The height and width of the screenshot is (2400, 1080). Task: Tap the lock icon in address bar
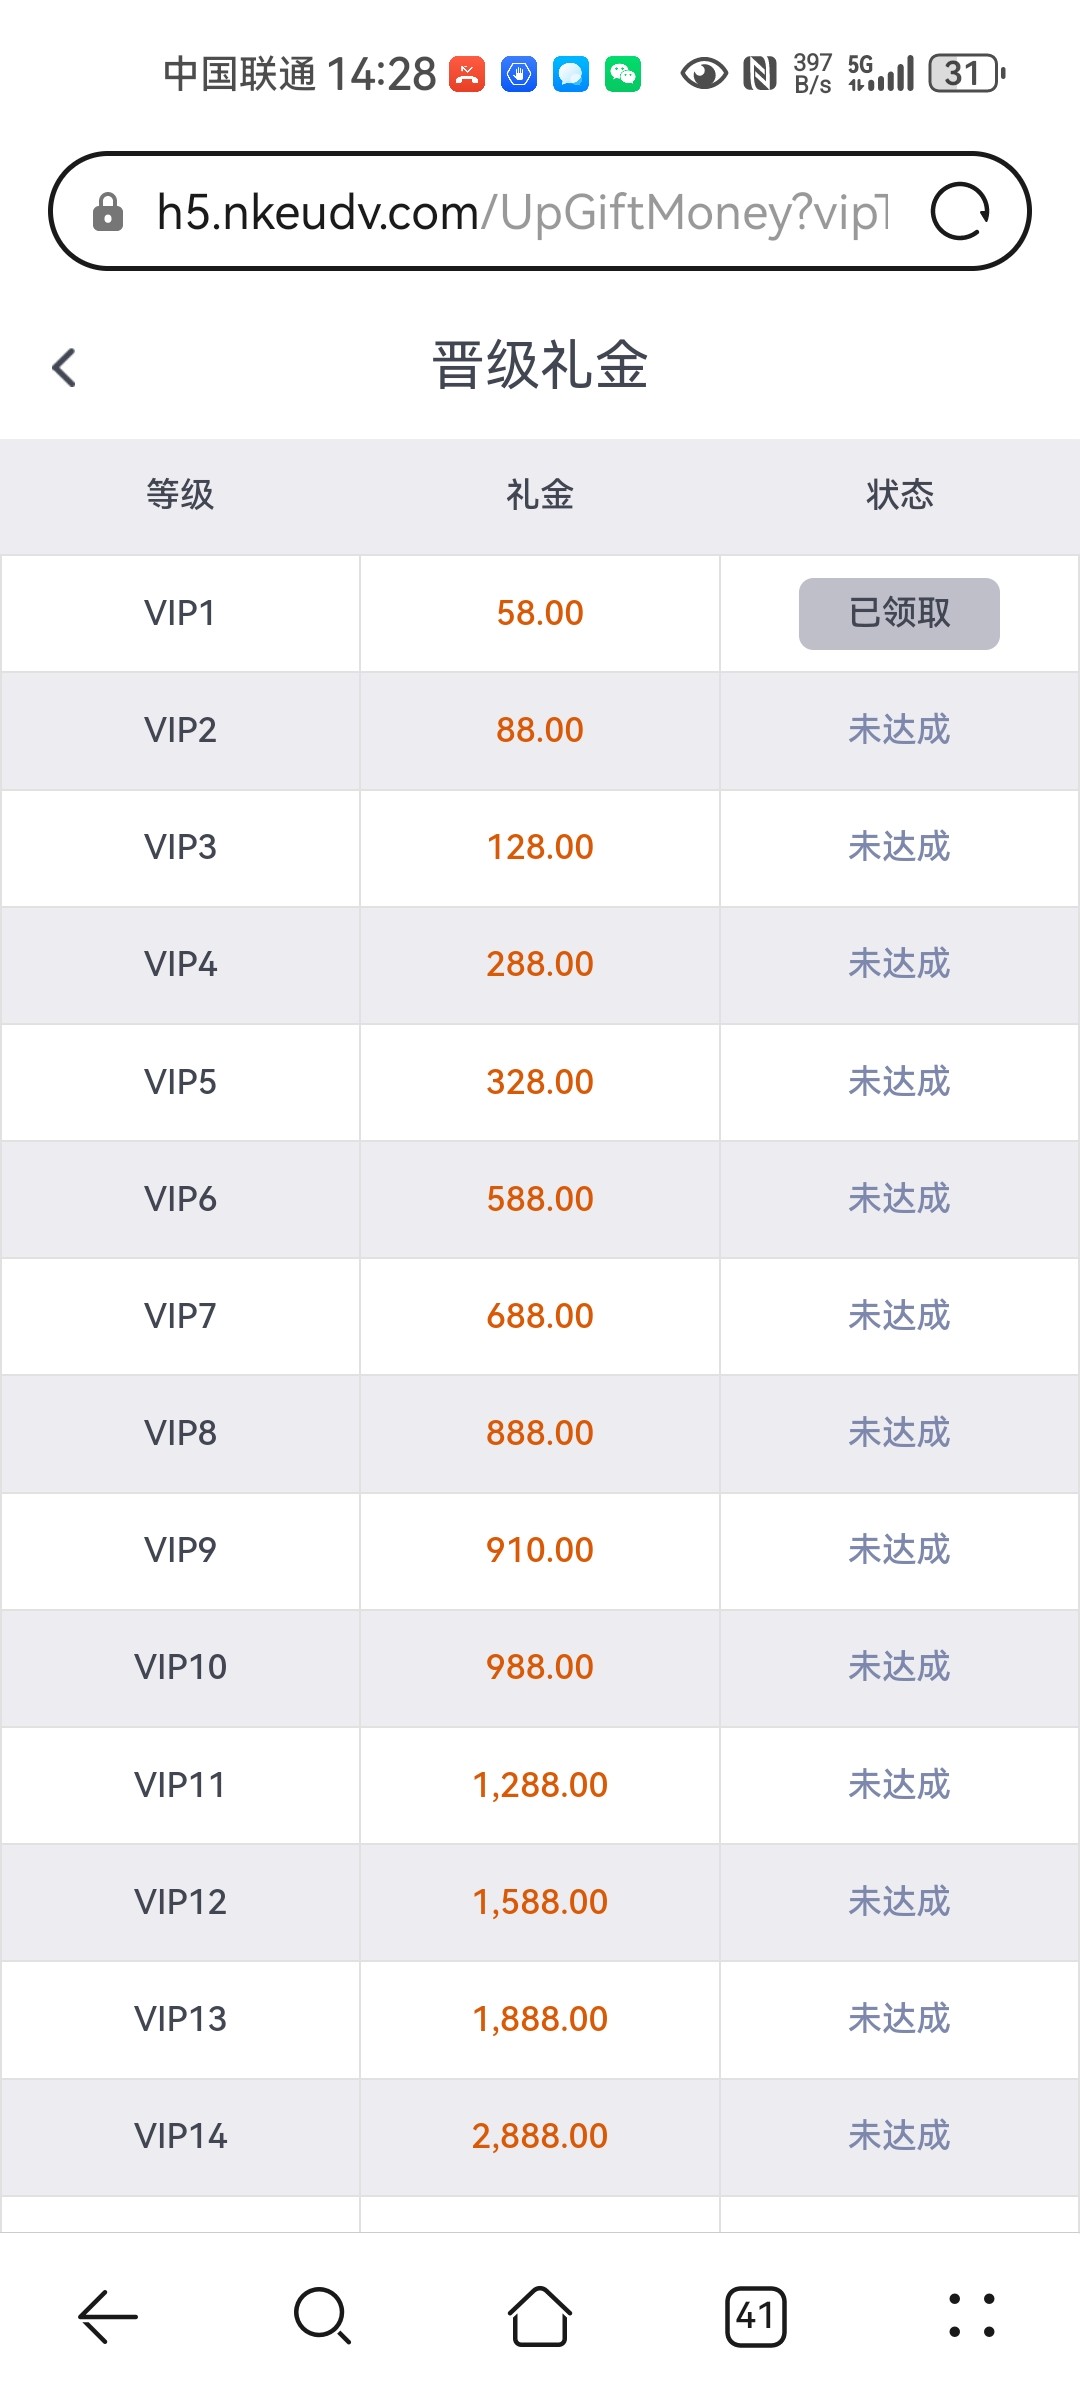point(108,212)
